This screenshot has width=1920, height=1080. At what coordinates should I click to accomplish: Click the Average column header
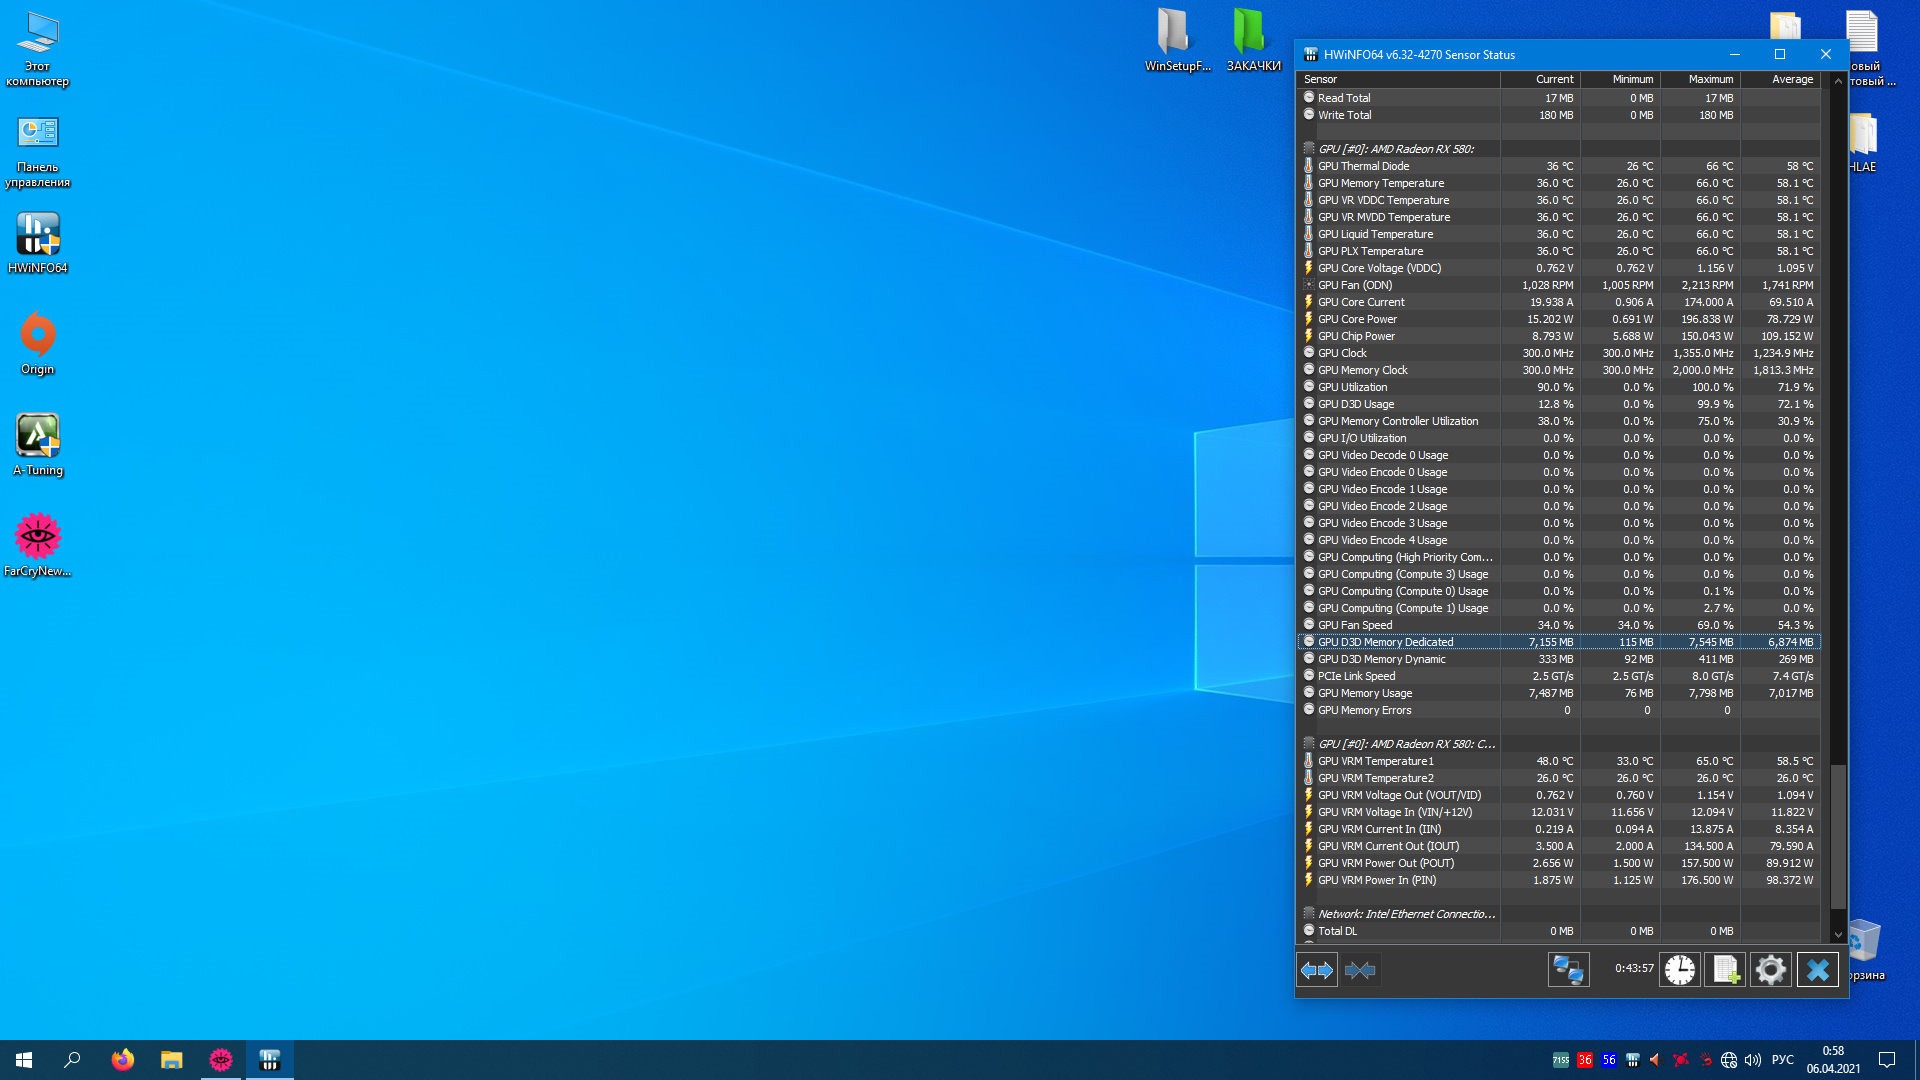(1791, 79)
